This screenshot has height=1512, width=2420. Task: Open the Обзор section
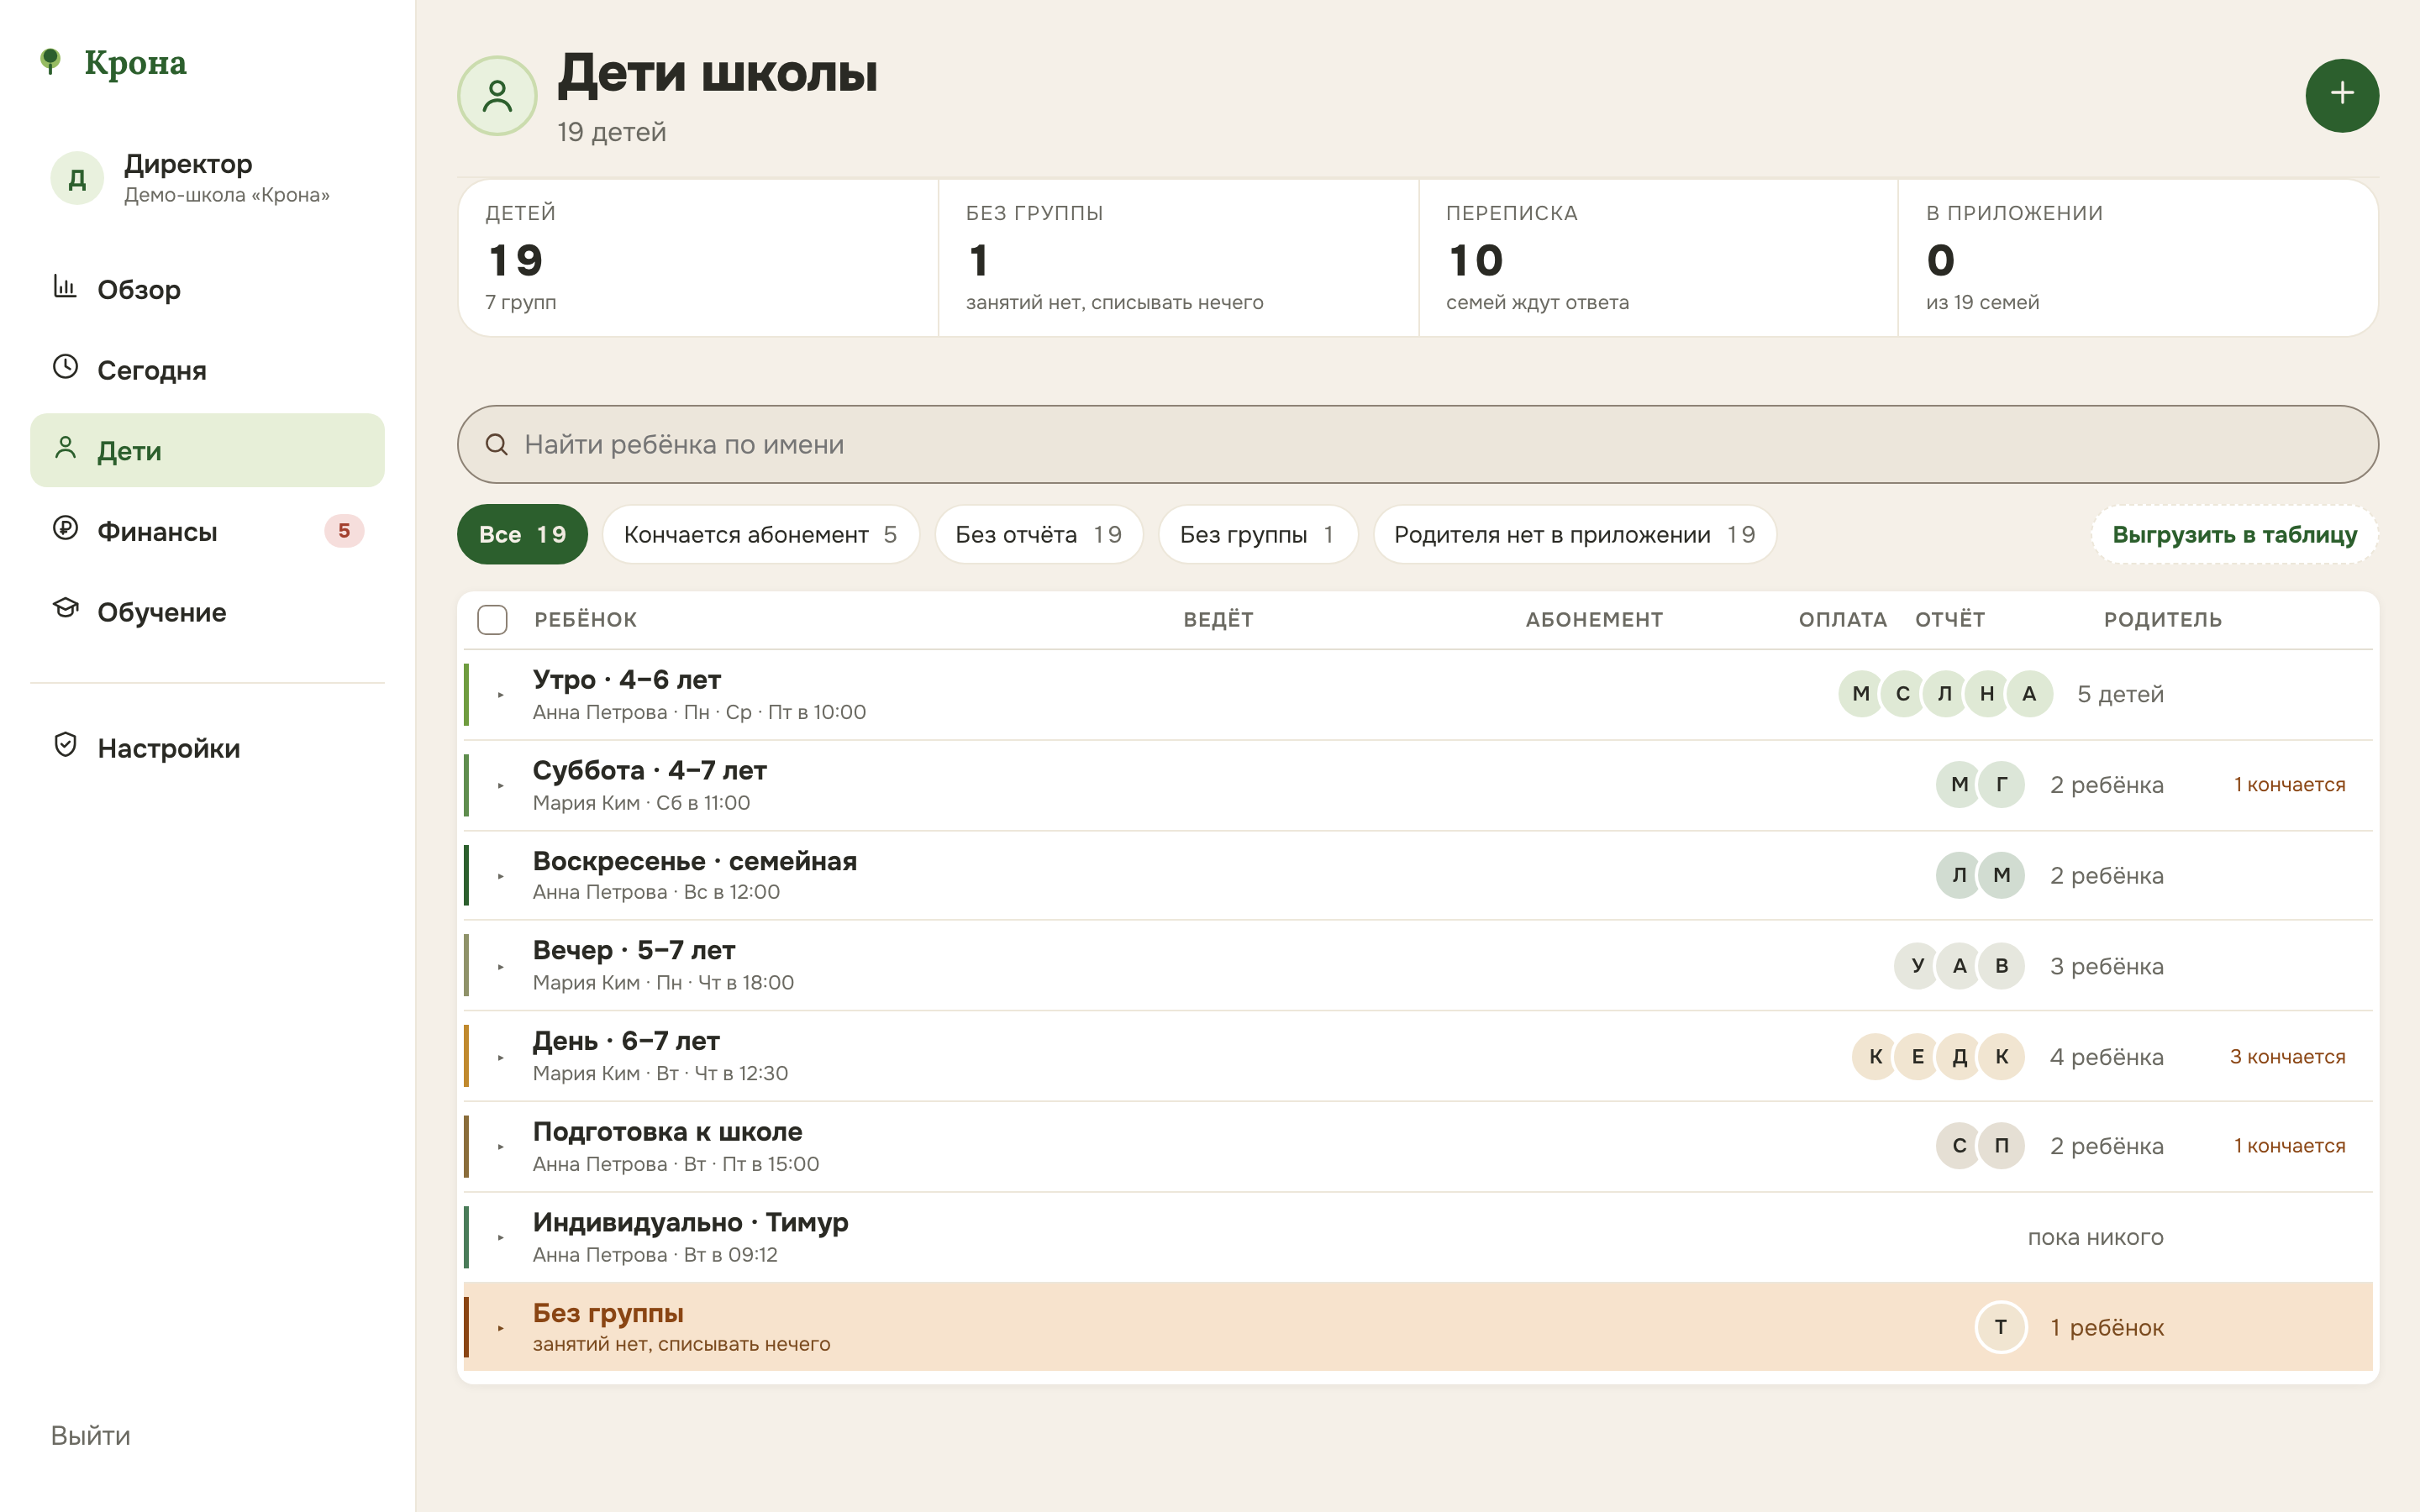[207, 289]
